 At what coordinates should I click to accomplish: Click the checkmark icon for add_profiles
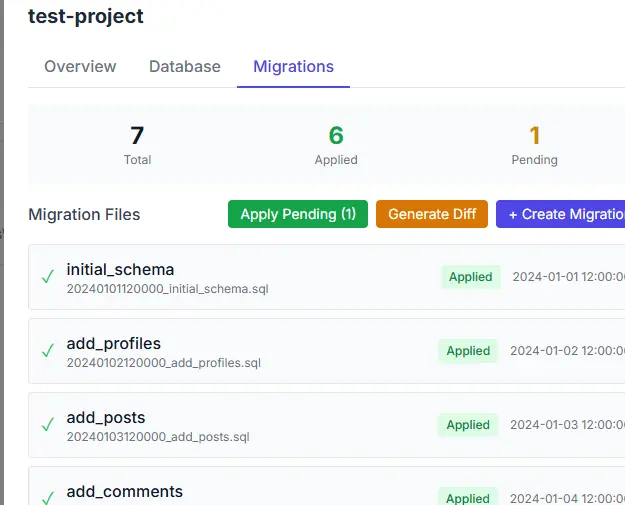(48, 351)
